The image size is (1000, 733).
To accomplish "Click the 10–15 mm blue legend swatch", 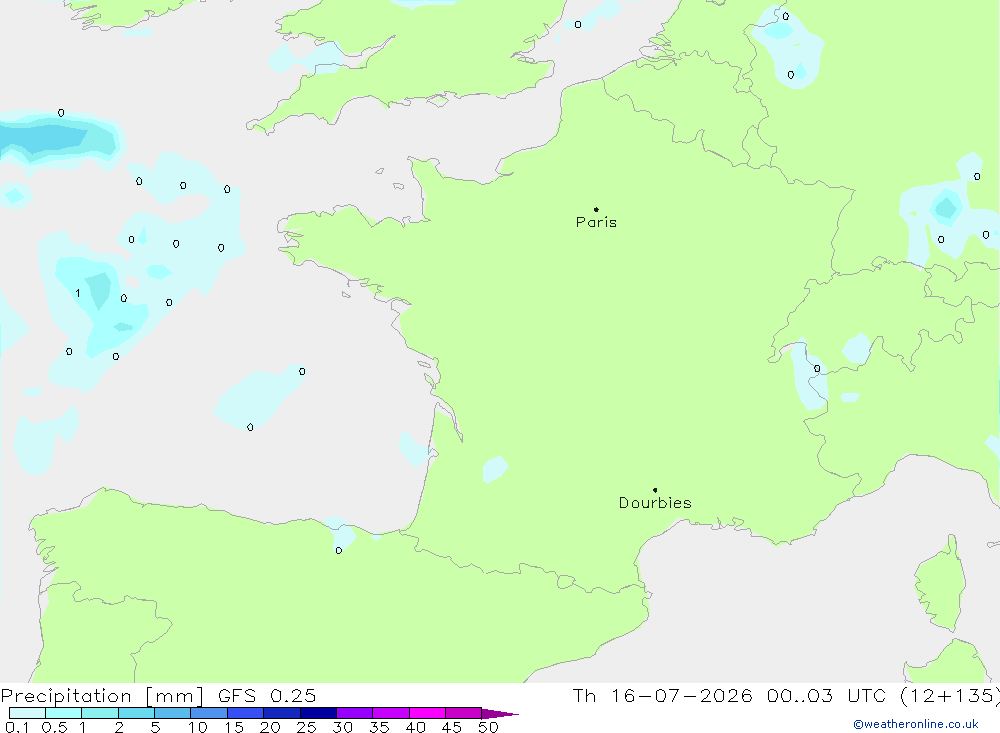I will pos(209,713).
